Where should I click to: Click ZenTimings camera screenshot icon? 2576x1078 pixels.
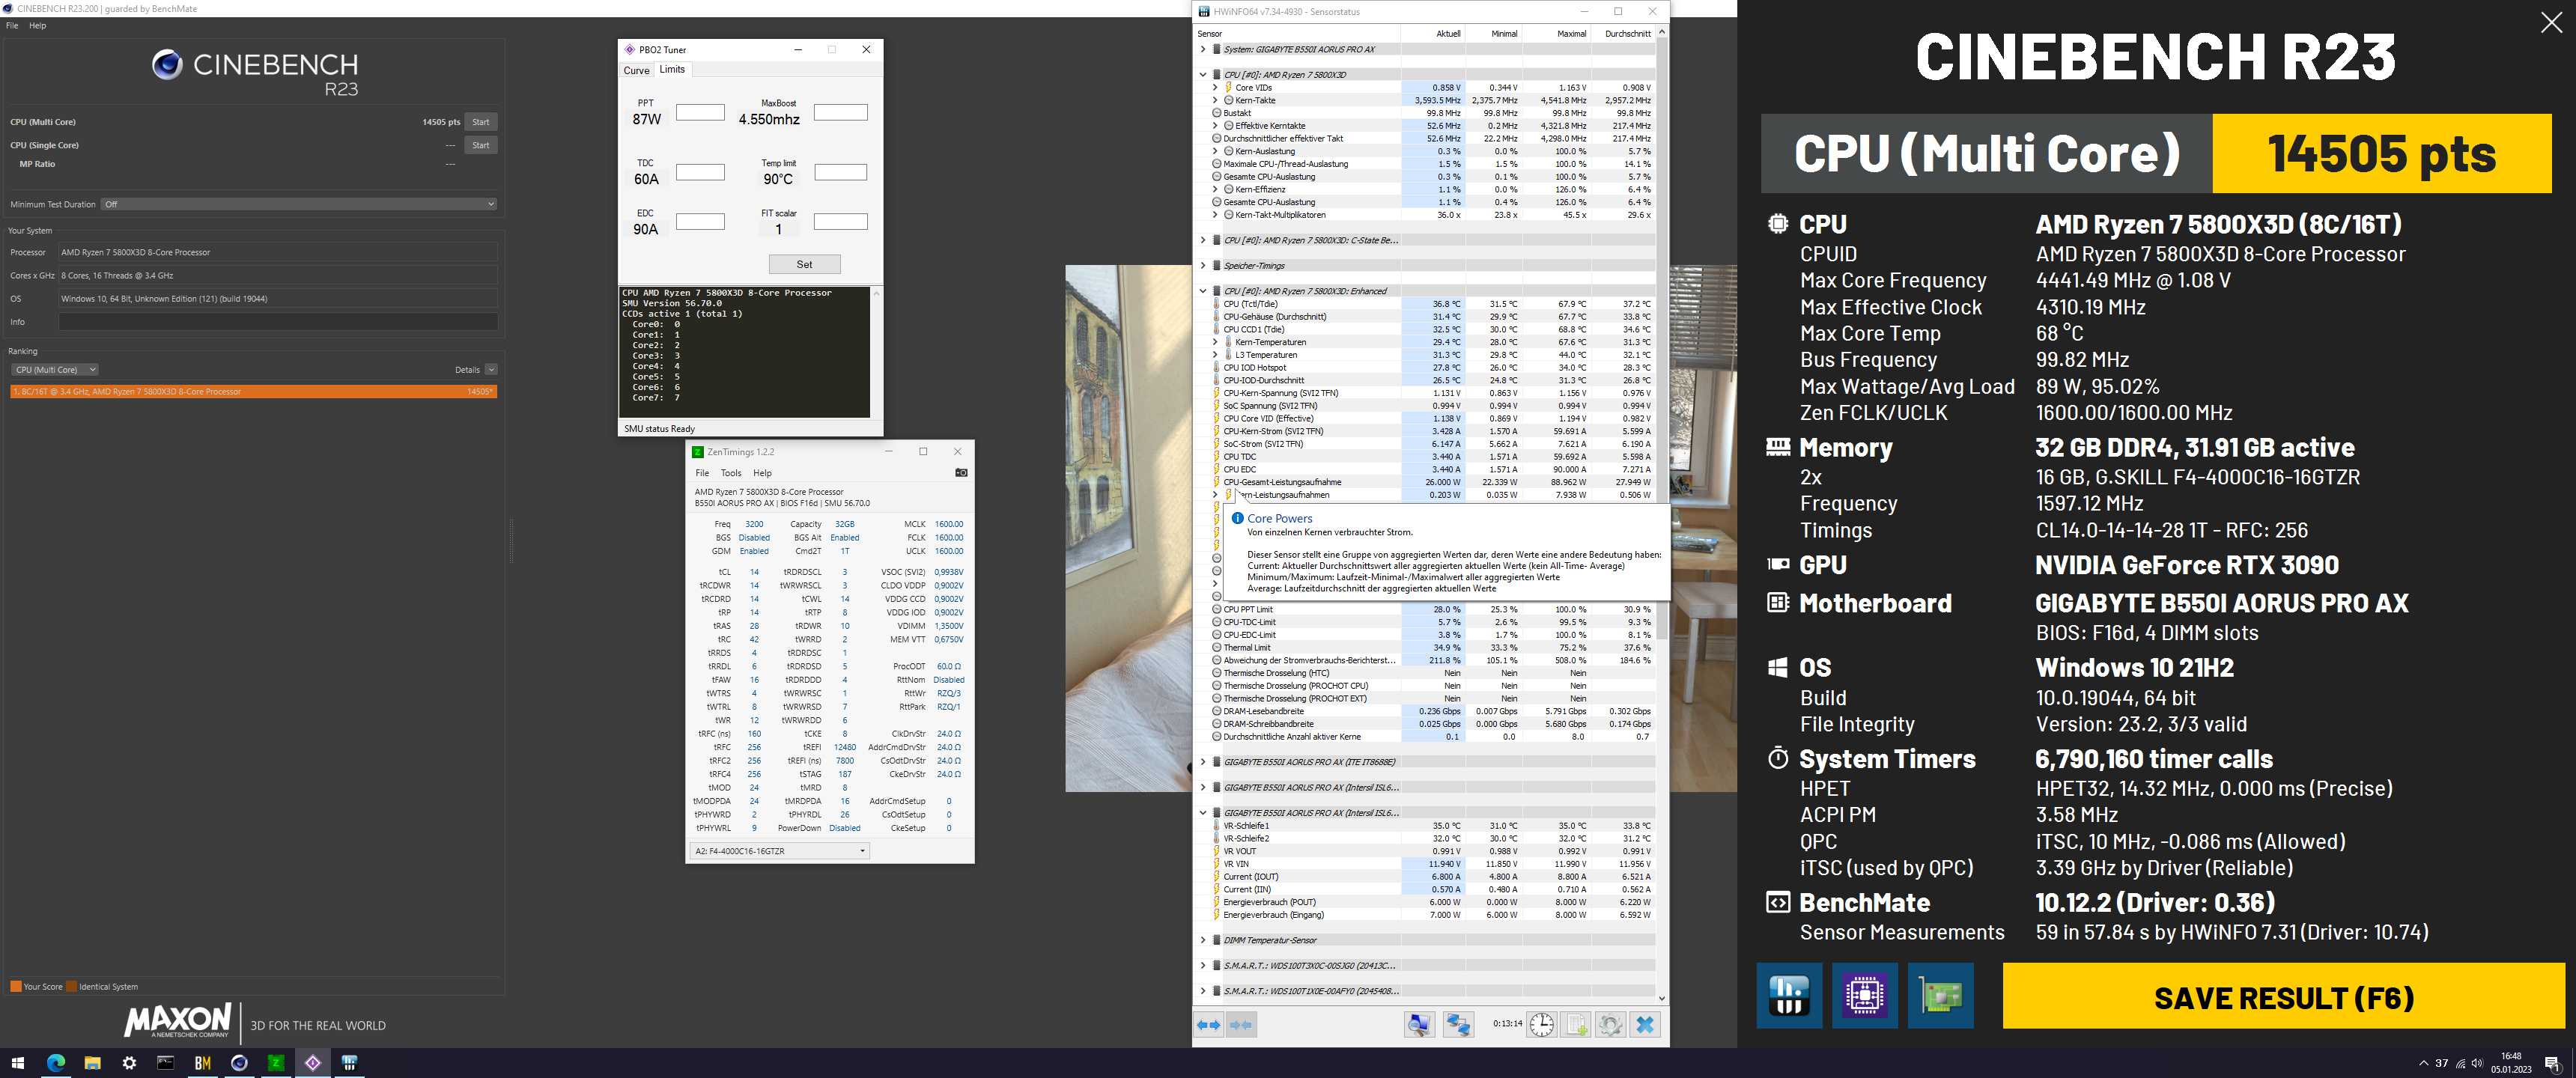point(961,473)
